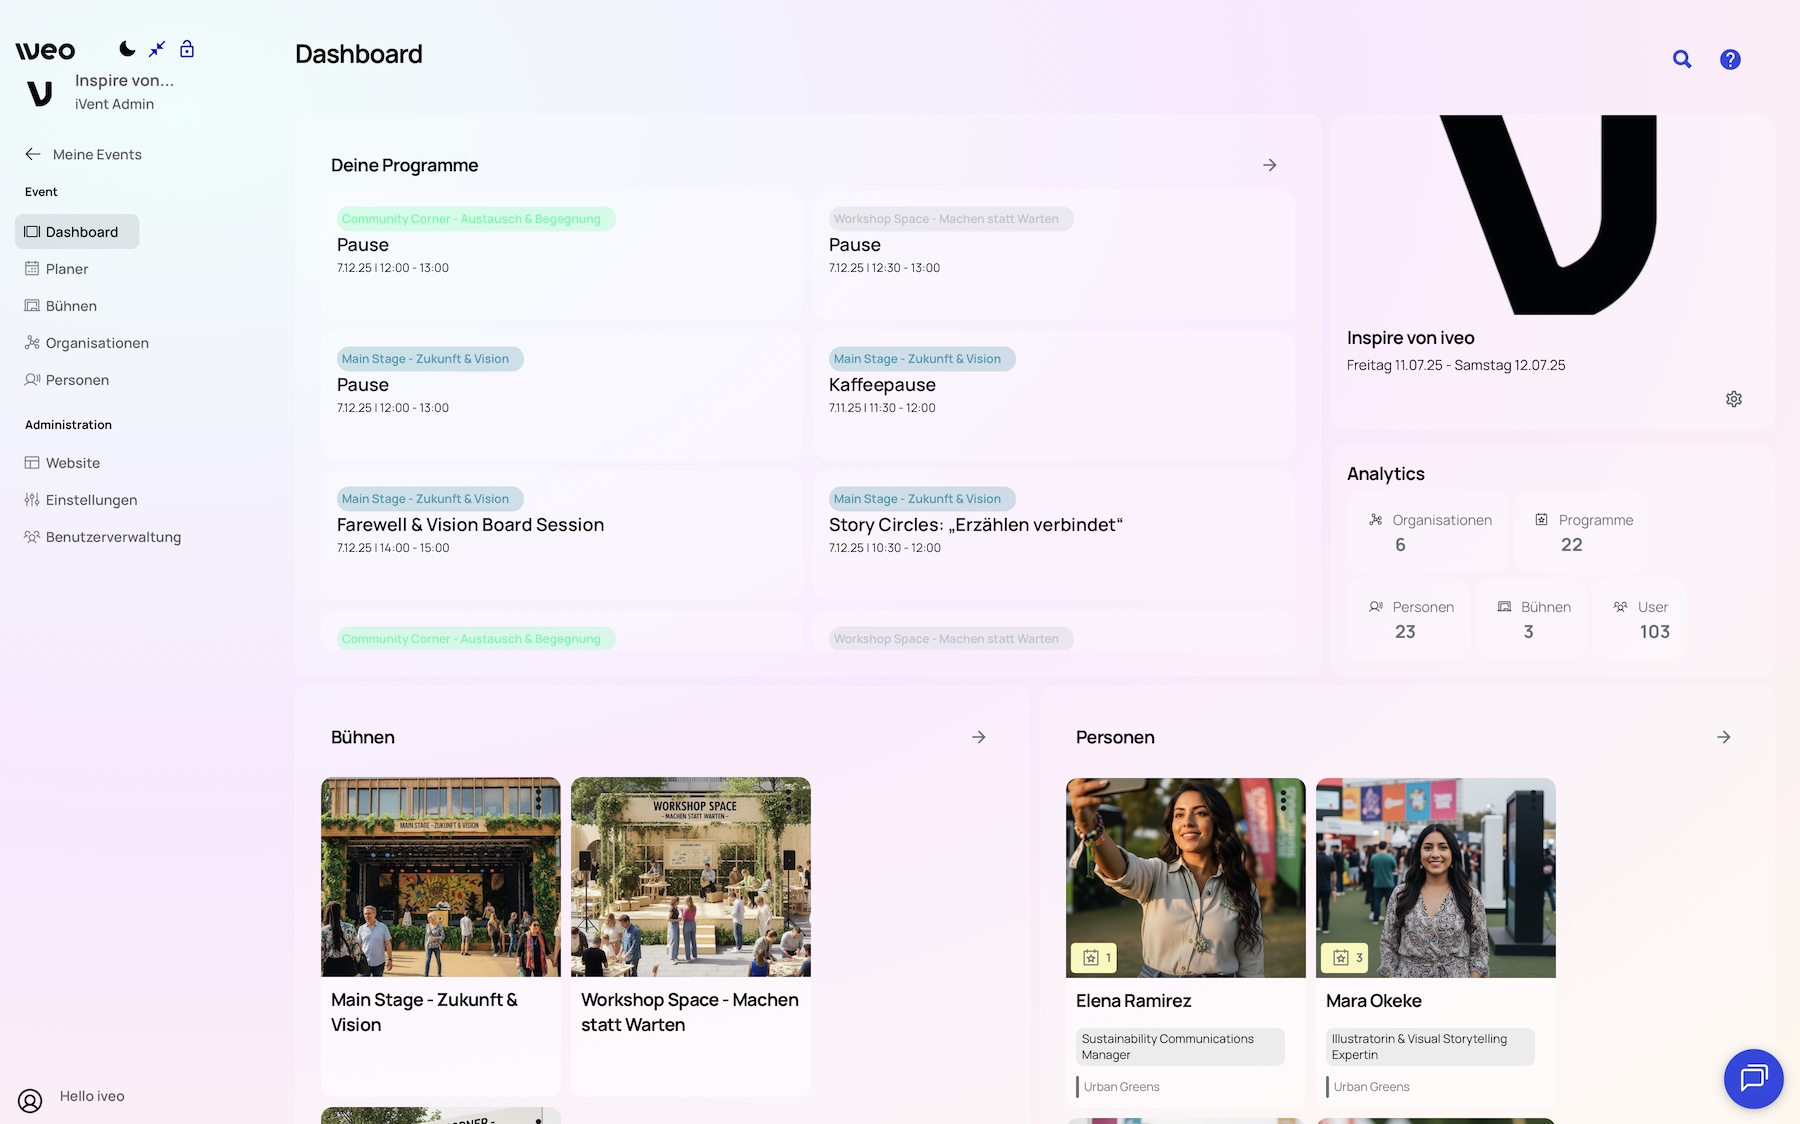Toggle dark mode via the moon icon
Image resolution: width=1800 pixels, height=1124 pixels.
(x=127, y=48)
